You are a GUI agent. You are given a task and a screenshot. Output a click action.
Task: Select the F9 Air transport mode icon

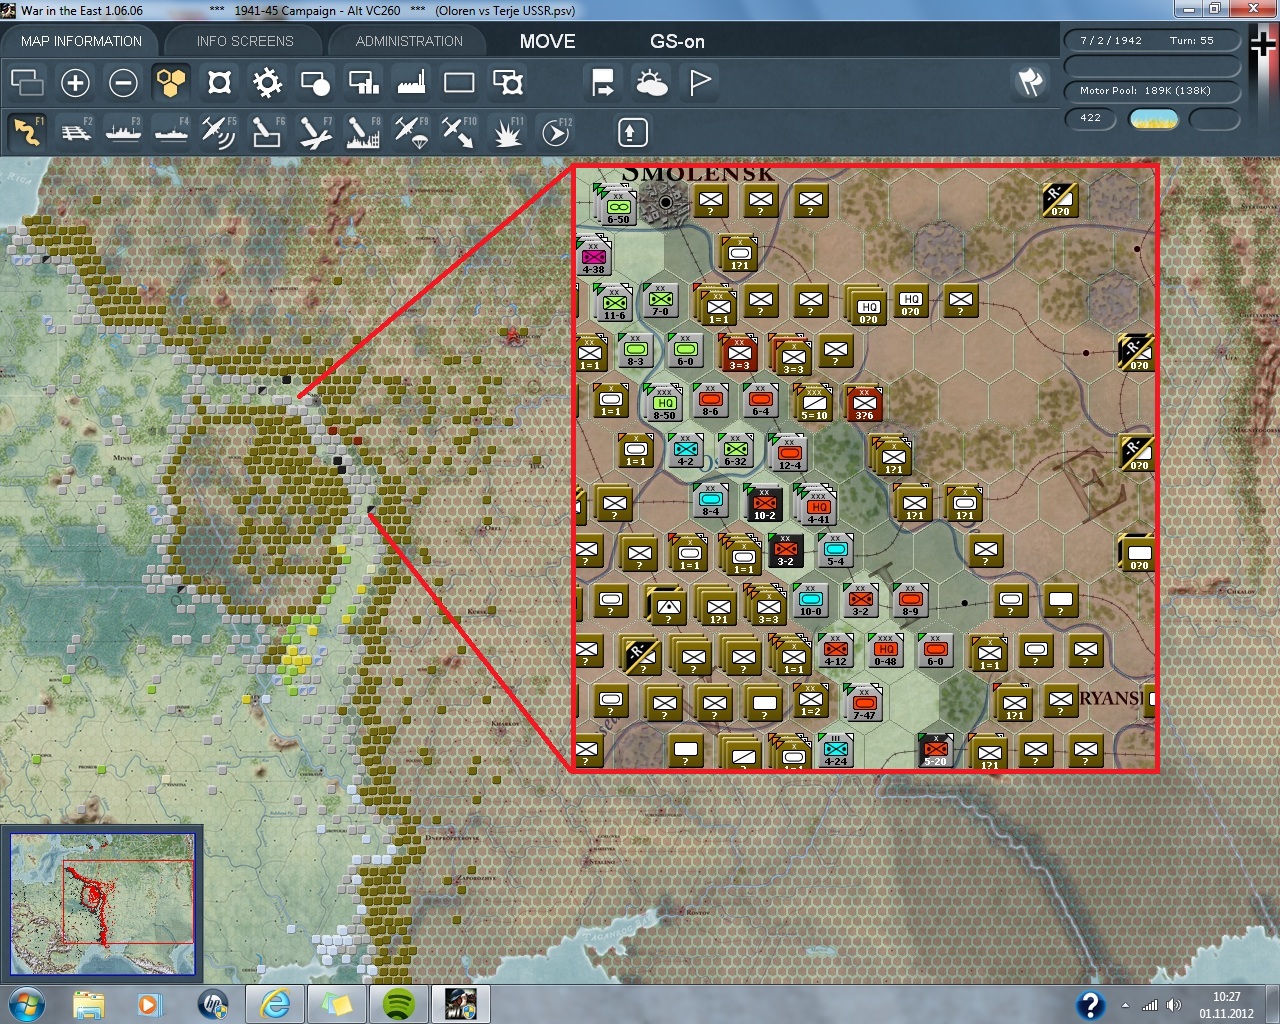tap(411, 132)
